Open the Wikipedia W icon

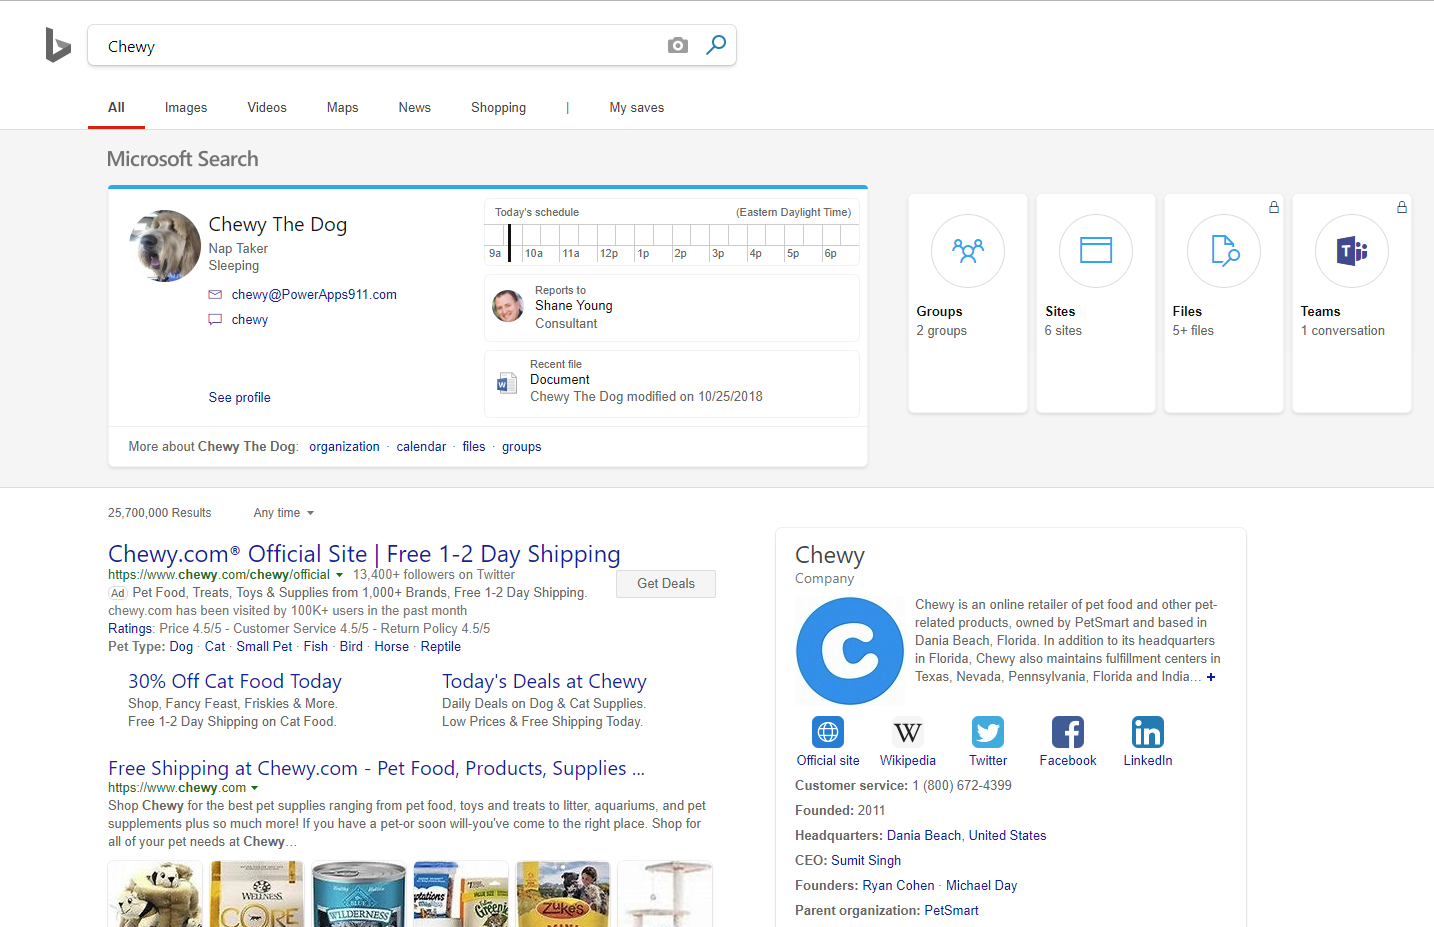(908, 732)
